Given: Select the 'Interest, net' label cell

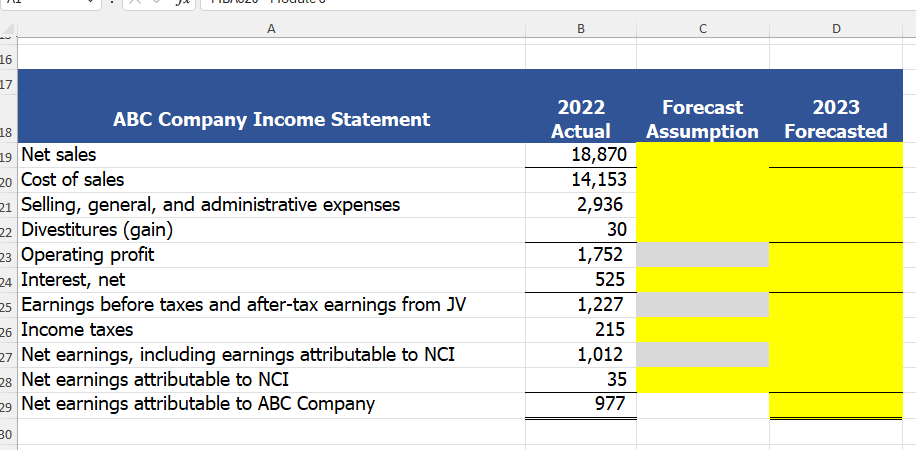Looking at the screenshot, I should (271, 281).
